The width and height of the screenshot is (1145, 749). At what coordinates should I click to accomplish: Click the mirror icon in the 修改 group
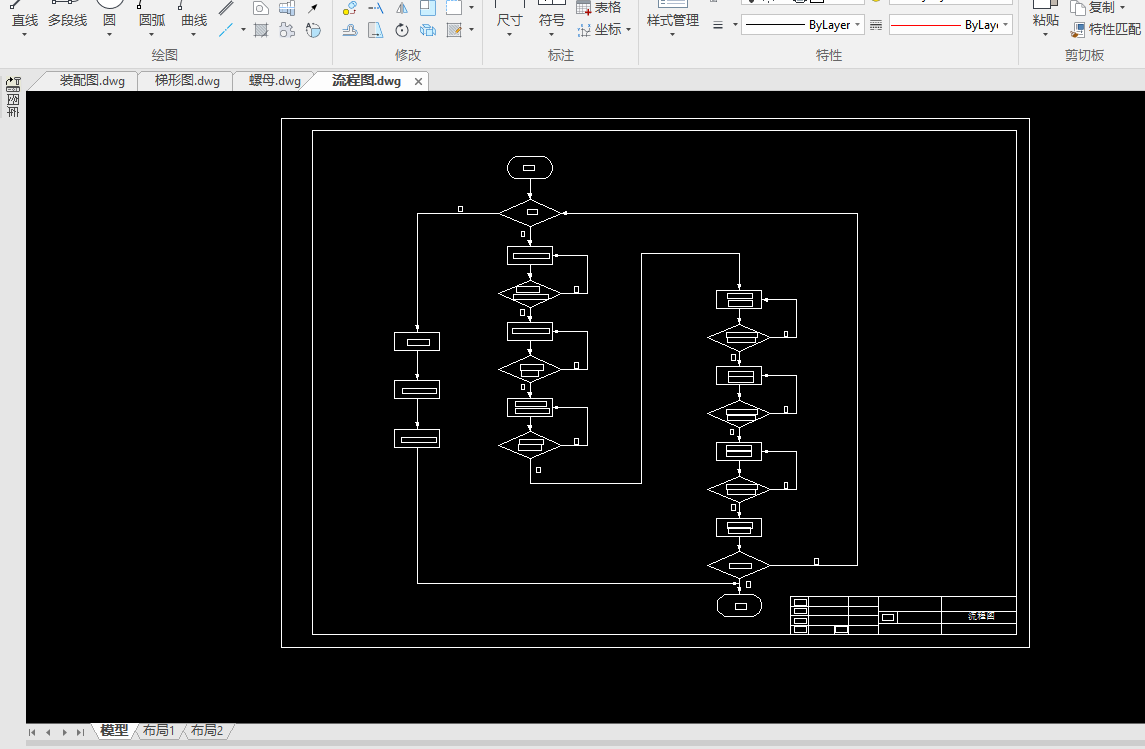click(x=402, y=8)
